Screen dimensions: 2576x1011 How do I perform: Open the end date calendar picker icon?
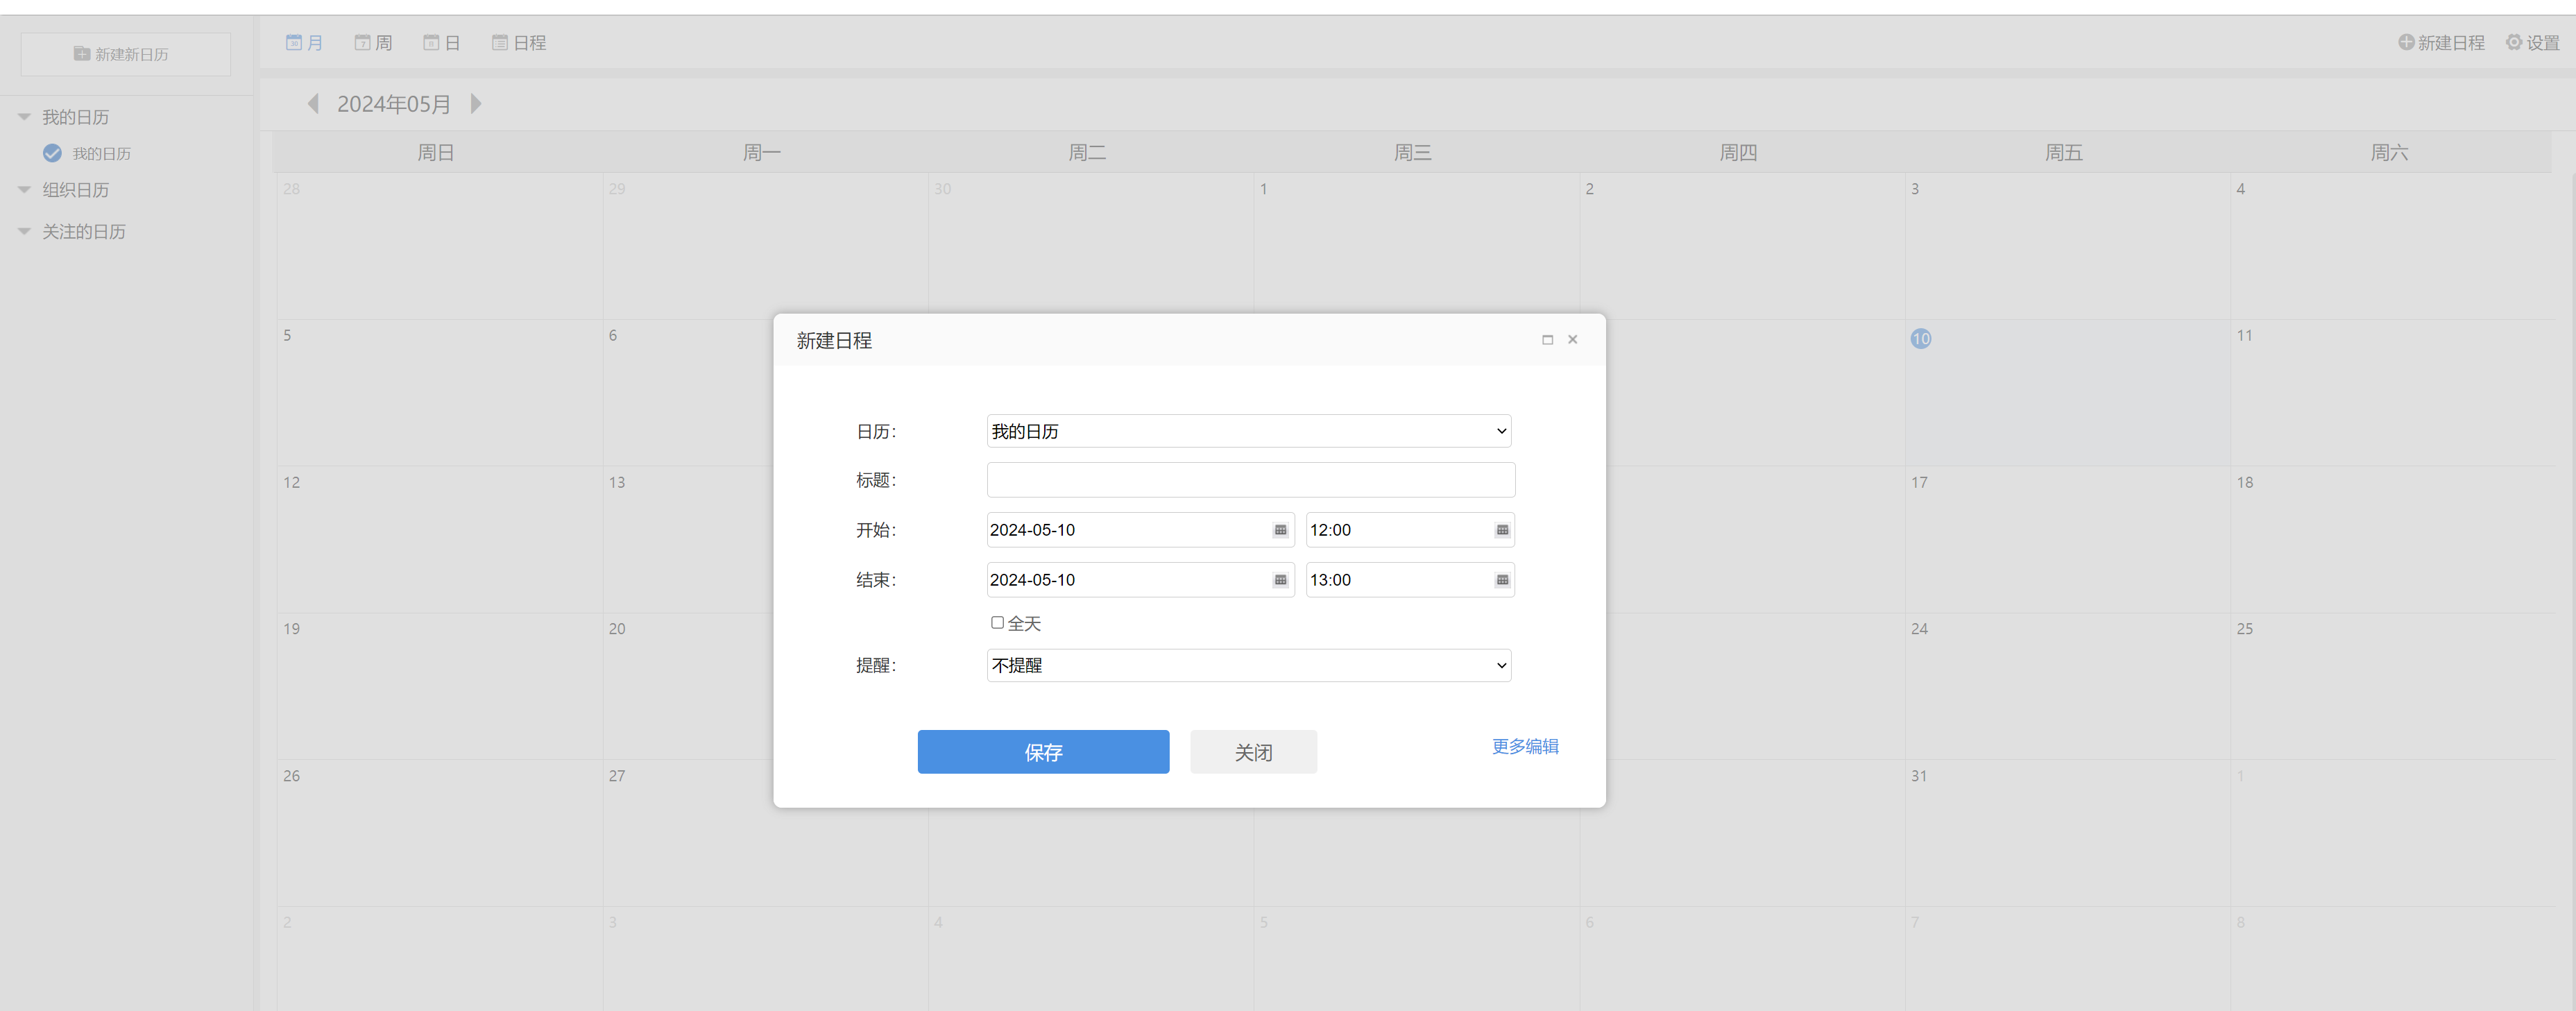pos(1280,580)
